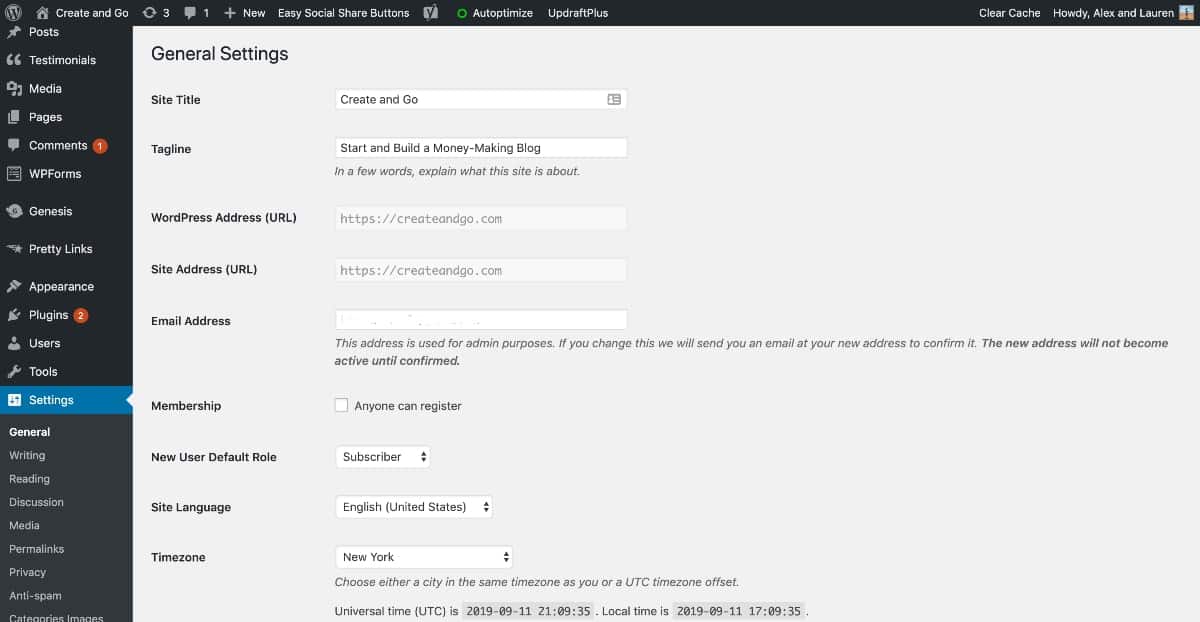Open Easy Social Share Buttons menu

[x=343, y=13]
